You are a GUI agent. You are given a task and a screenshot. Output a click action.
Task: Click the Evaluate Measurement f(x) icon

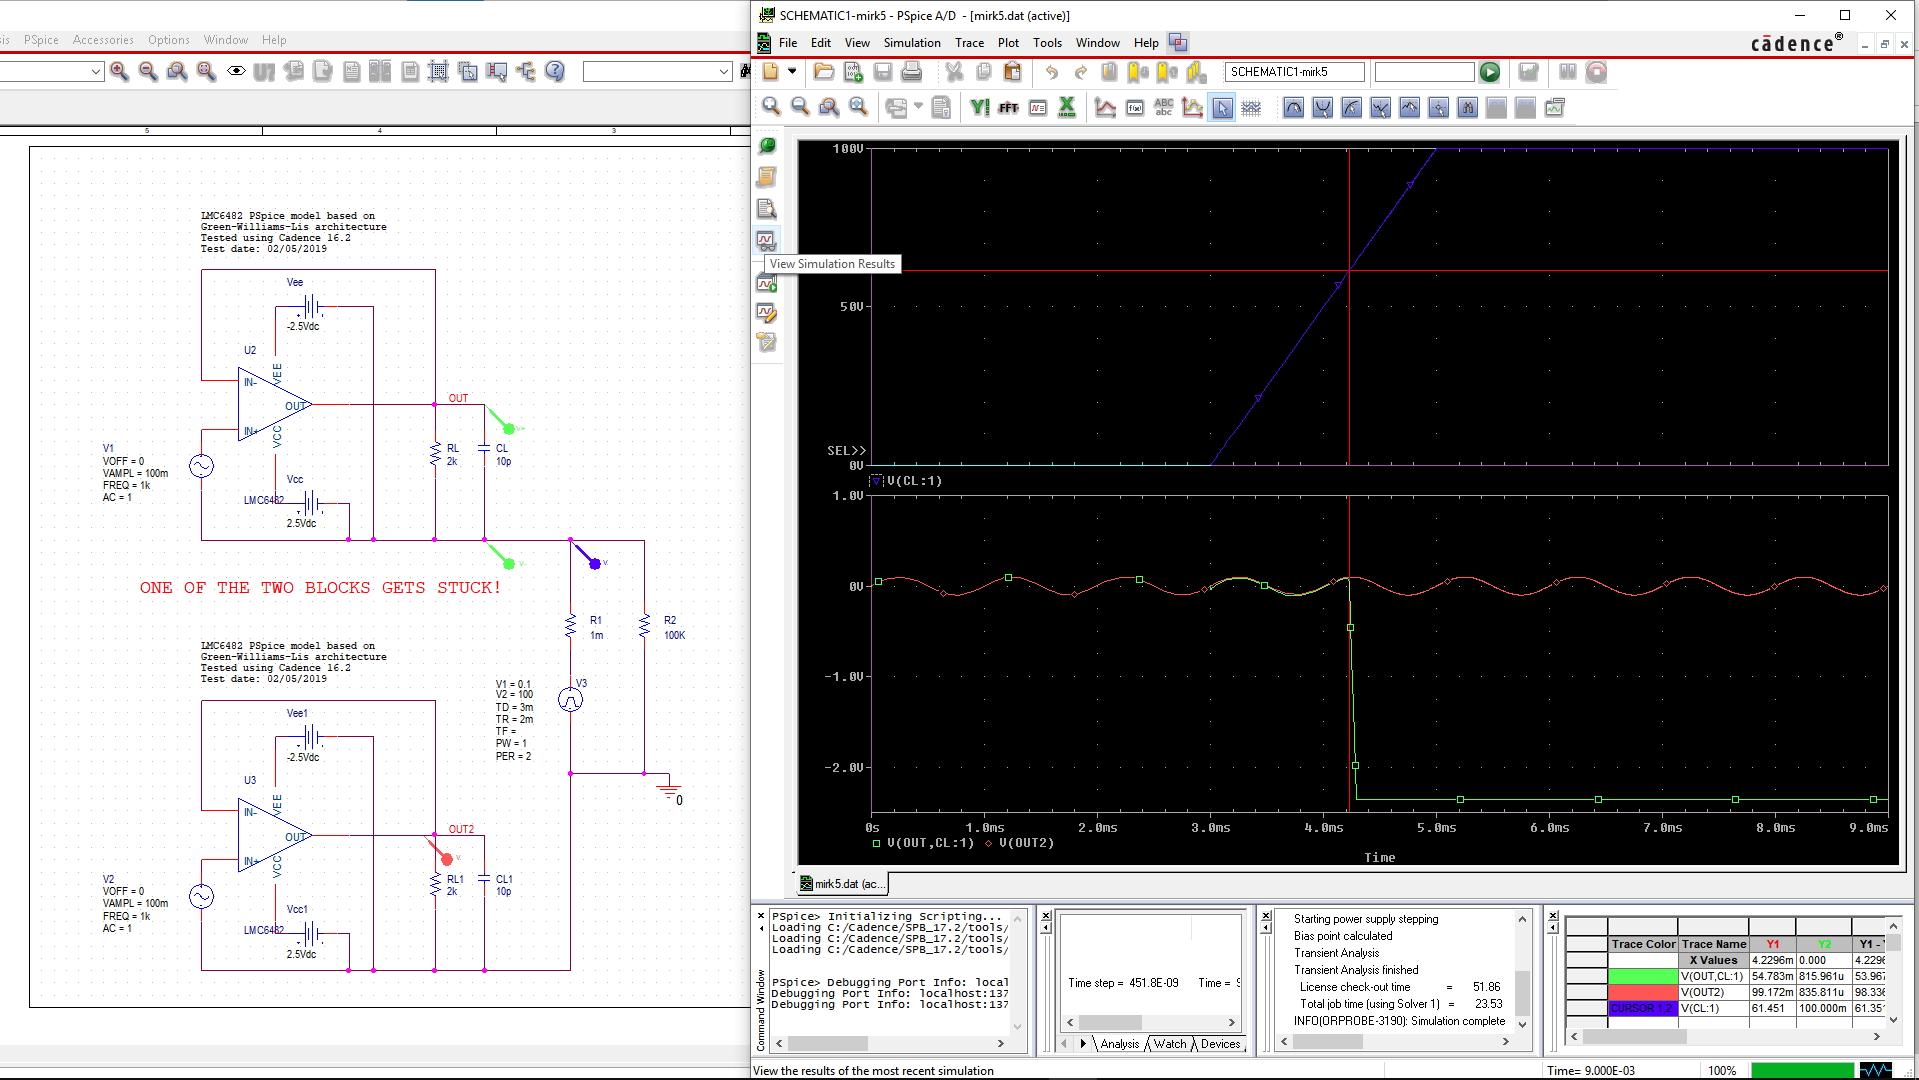coord(1134,107)
